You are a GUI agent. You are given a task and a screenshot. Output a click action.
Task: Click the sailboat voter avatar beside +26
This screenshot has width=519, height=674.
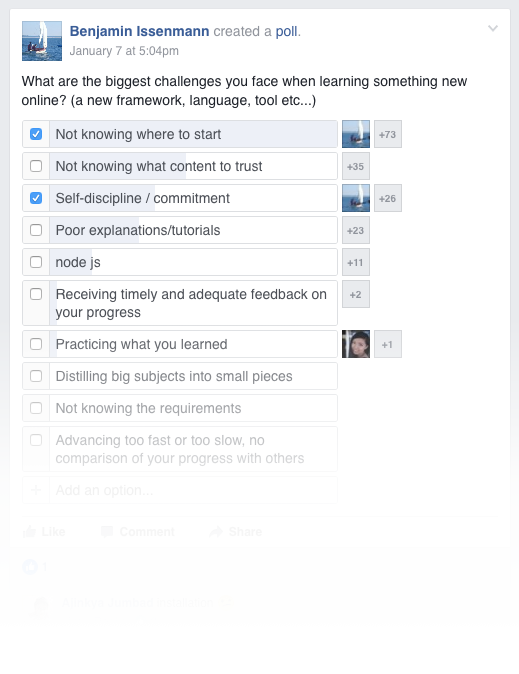pos(356,198)
